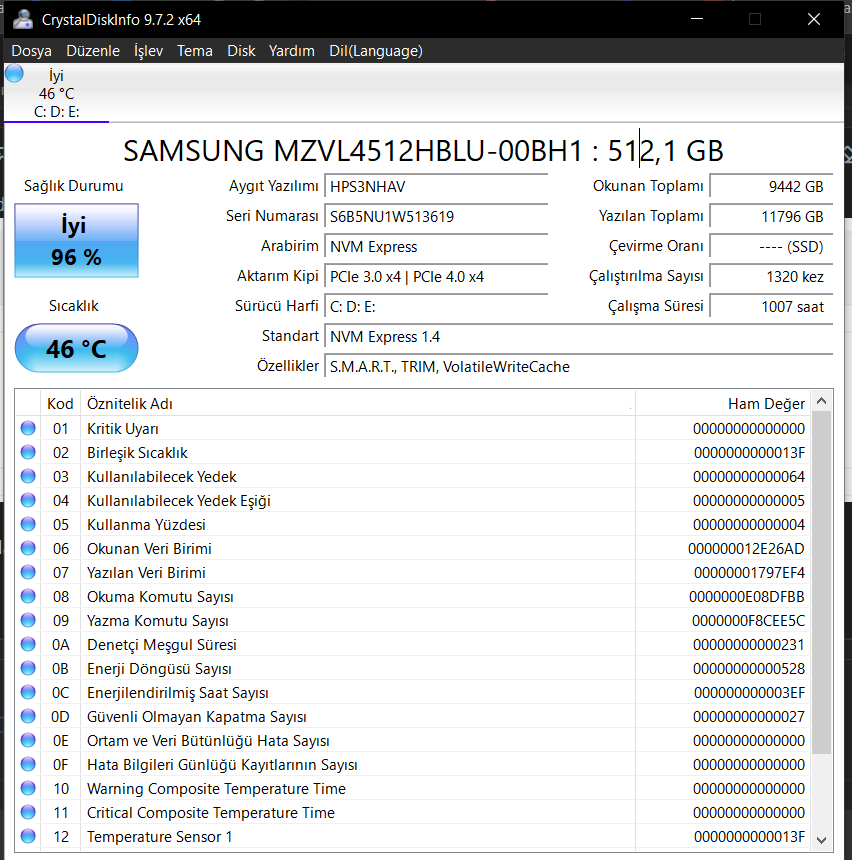Click the serial number S6B5NU1W513619 field
The image size is (852, 860).
[436, 217]
